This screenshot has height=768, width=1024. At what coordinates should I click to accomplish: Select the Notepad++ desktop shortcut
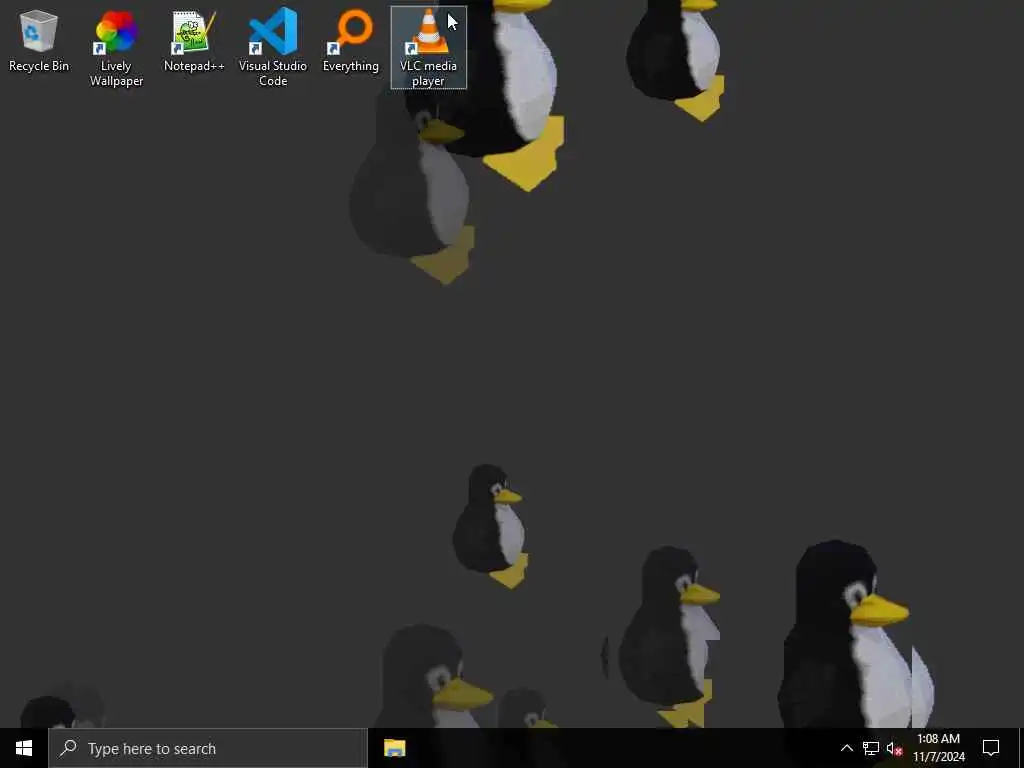(x=194, y=40)
